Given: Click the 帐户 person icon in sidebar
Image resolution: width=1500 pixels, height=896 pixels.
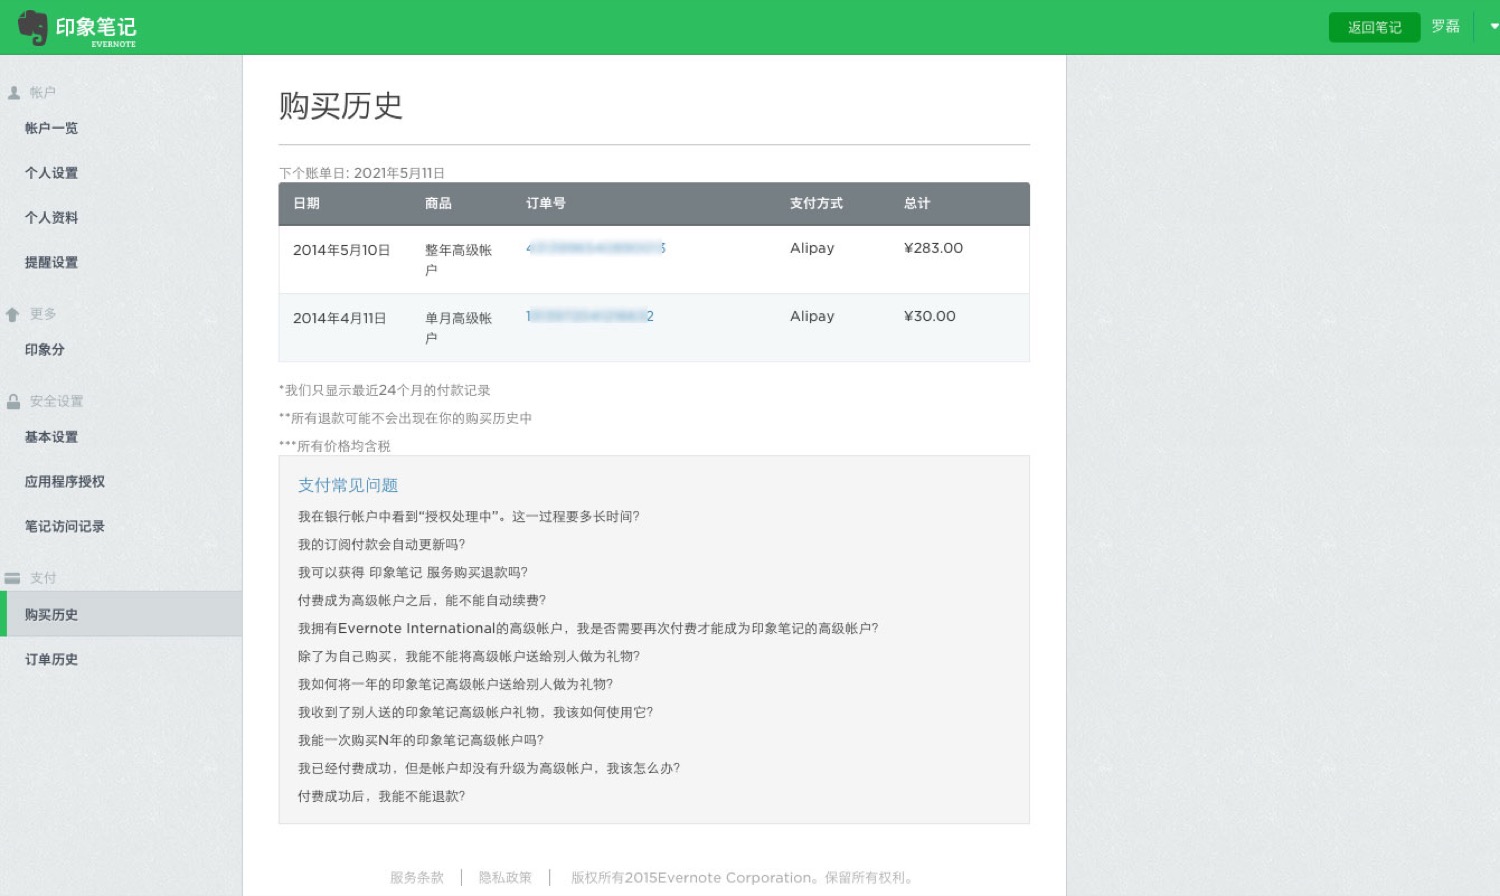Looking at the screenshot, I should (x=14, y=93).
